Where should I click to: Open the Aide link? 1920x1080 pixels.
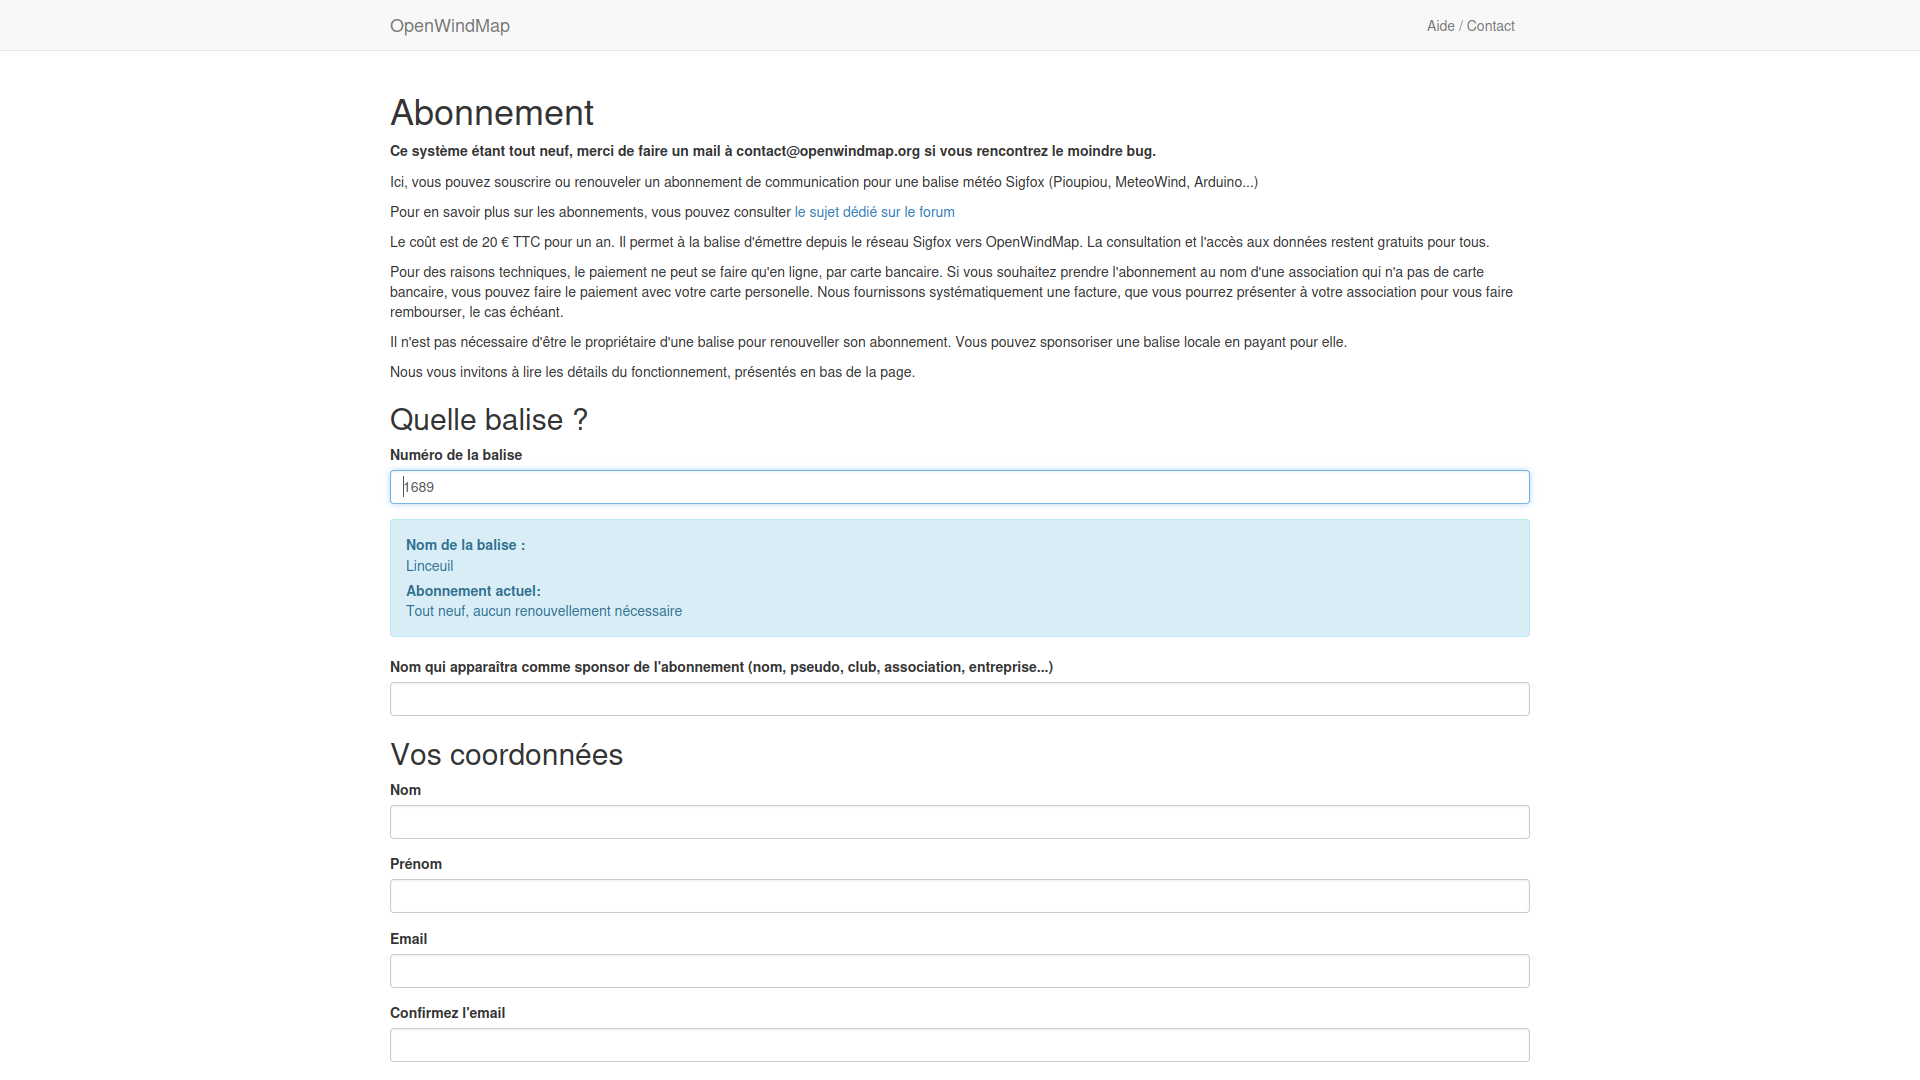(x=1440, y=25)
